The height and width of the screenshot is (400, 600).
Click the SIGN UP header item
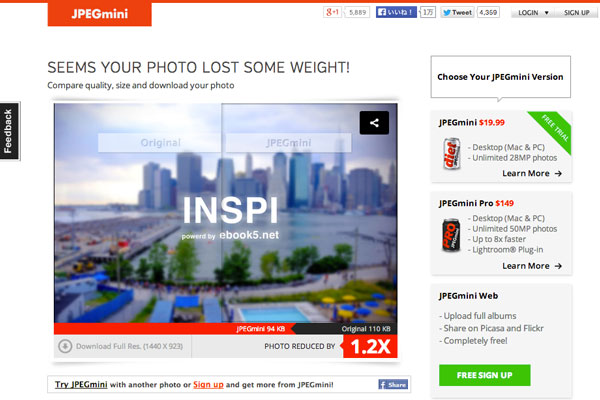577,13
